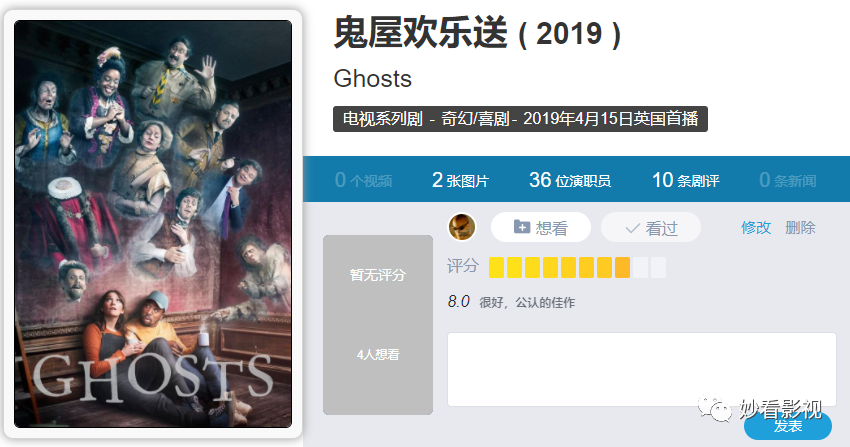Select the fifth yellow rating block
The width and height of the screenshot is (850, 447).
tap(568, 268)
